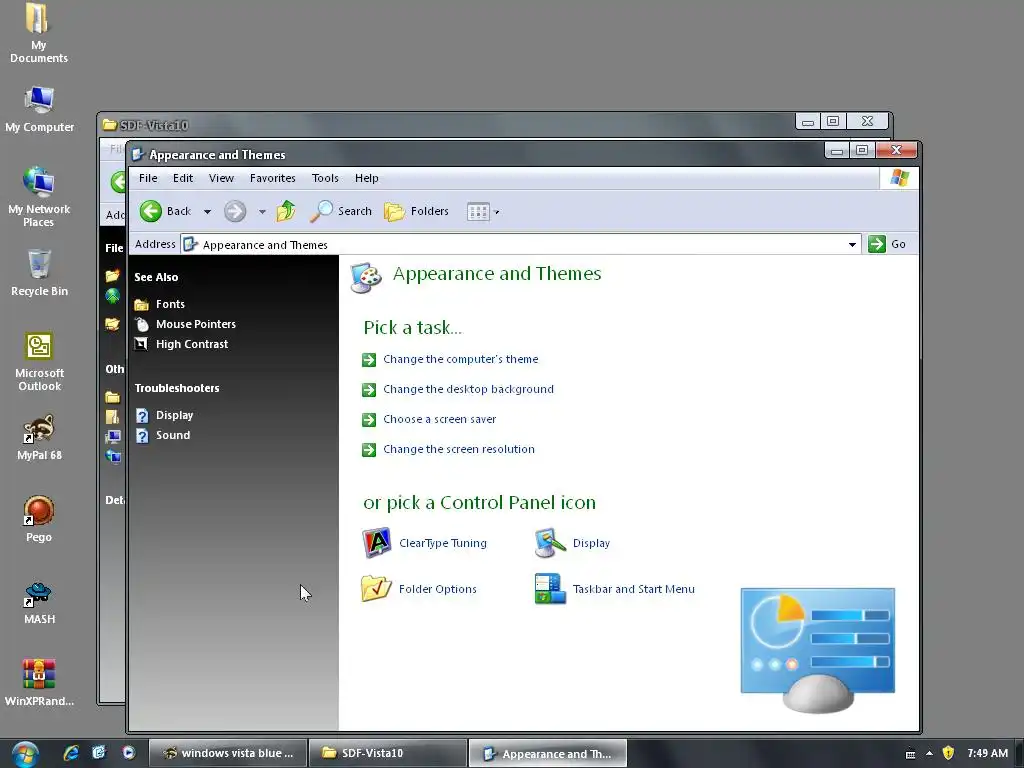Screen dimensions: 1024x768
Task: Expand the Address bar dropdown
Action: 852,244
